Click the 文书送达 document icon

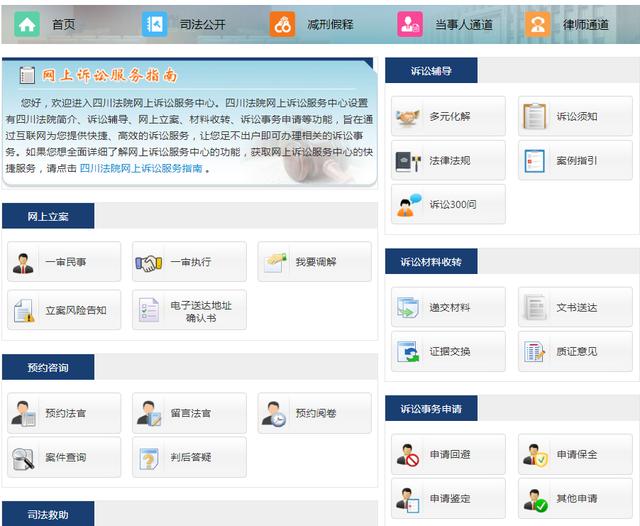pos(534,307)
